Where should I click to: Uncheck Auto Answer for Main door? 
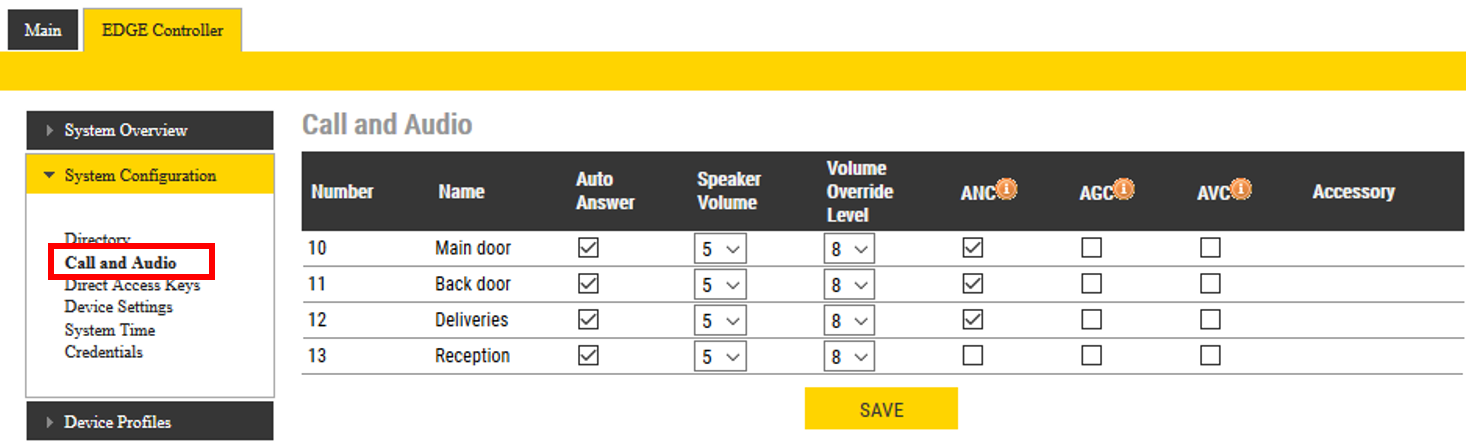point(589,247)
